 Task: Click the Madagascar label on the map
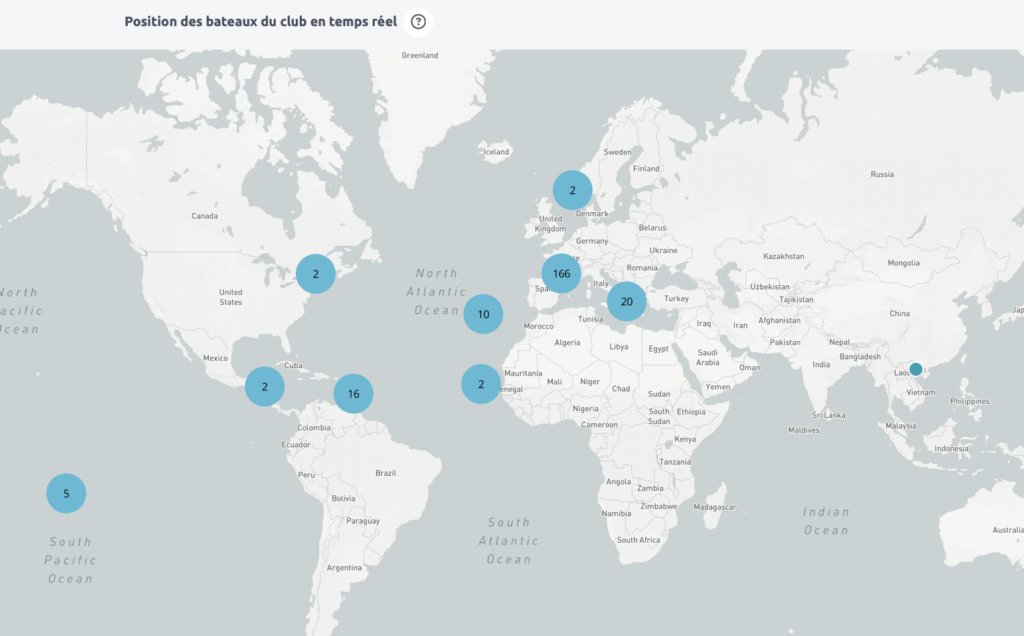[714, 507]
